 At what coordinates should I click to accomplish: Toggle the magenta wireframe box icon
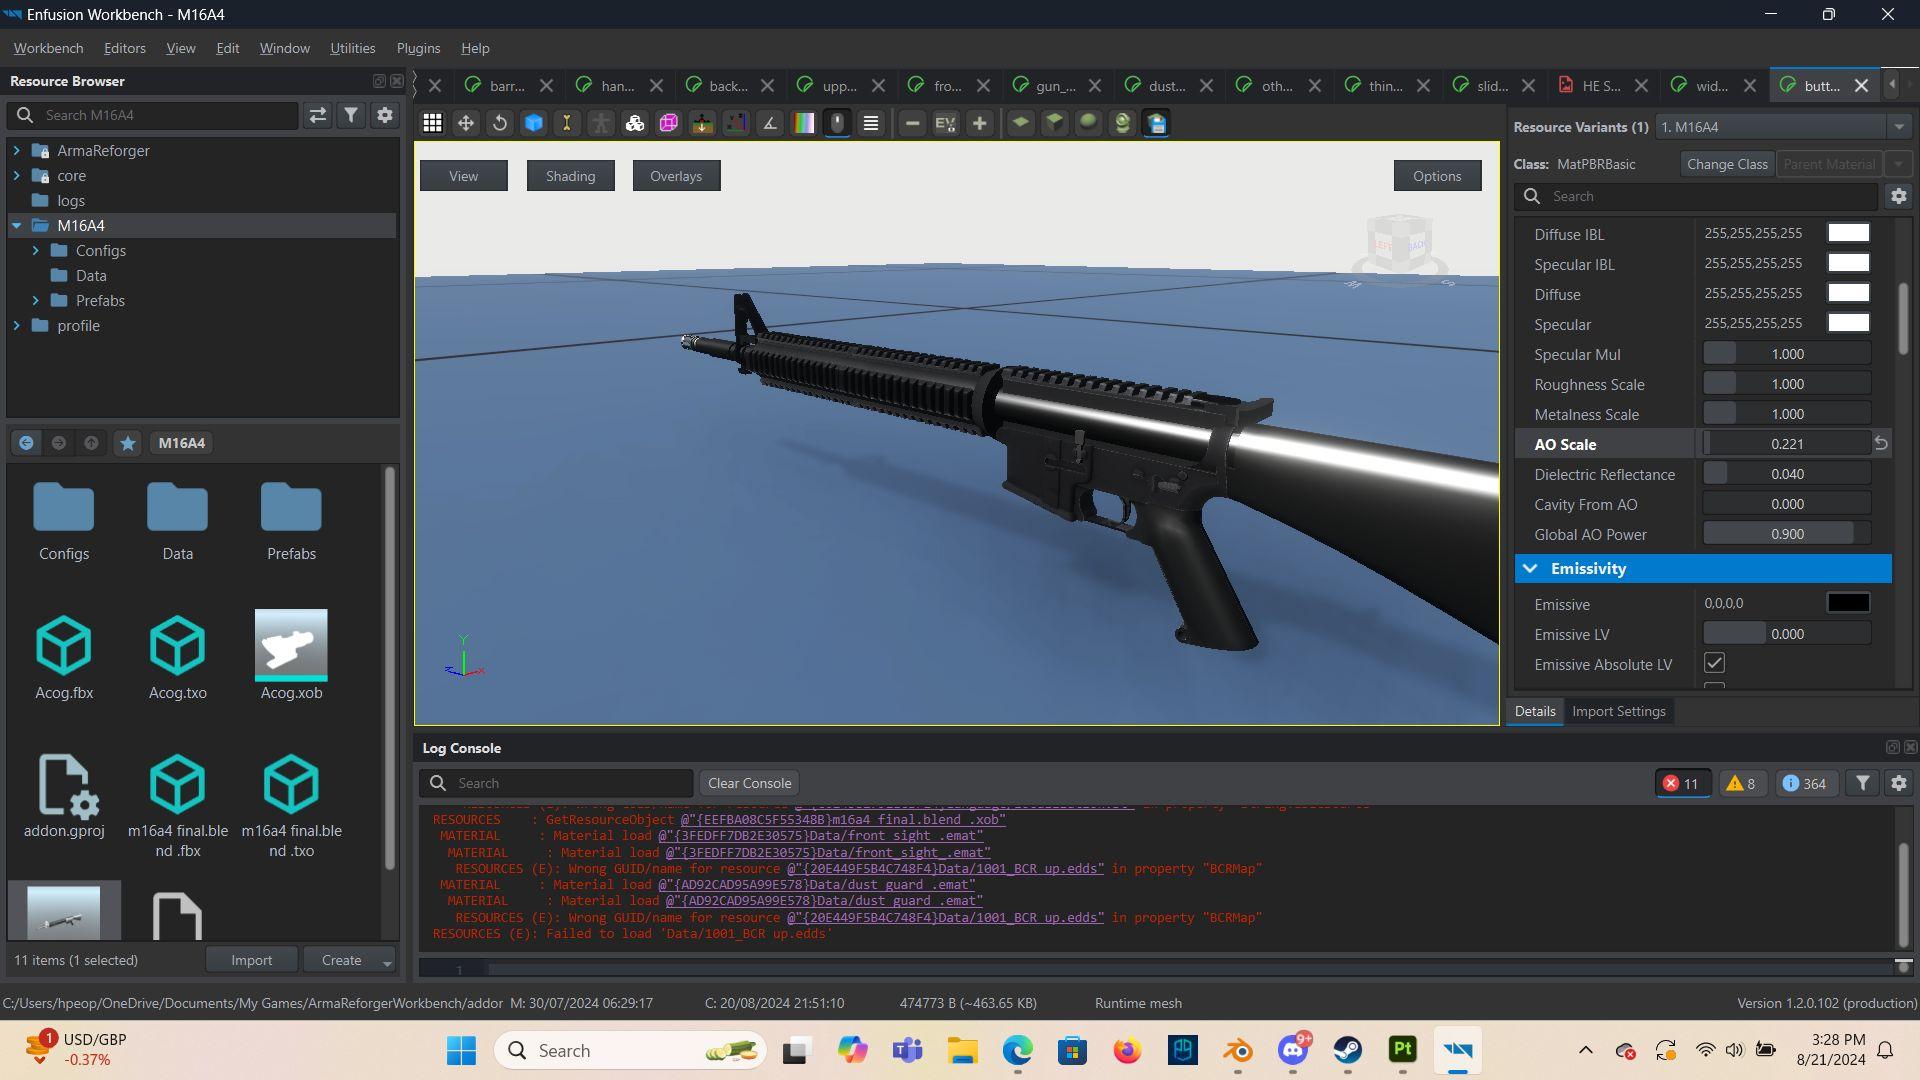(669, 123)
